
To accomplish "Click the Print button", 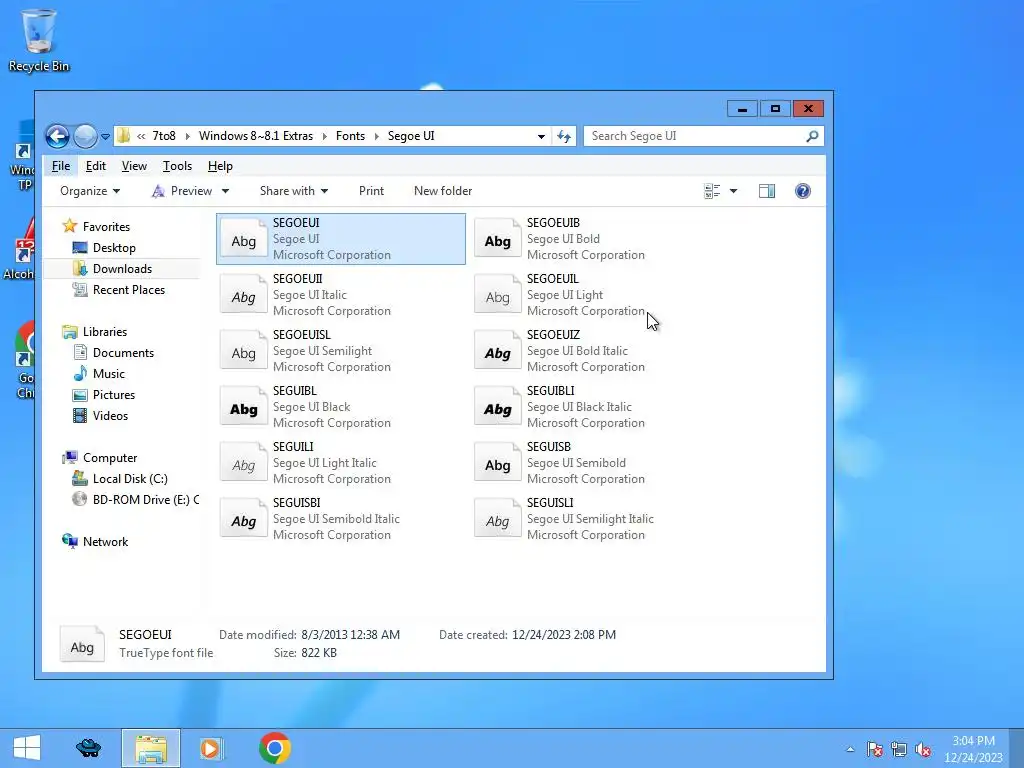I will click(371, 191).
